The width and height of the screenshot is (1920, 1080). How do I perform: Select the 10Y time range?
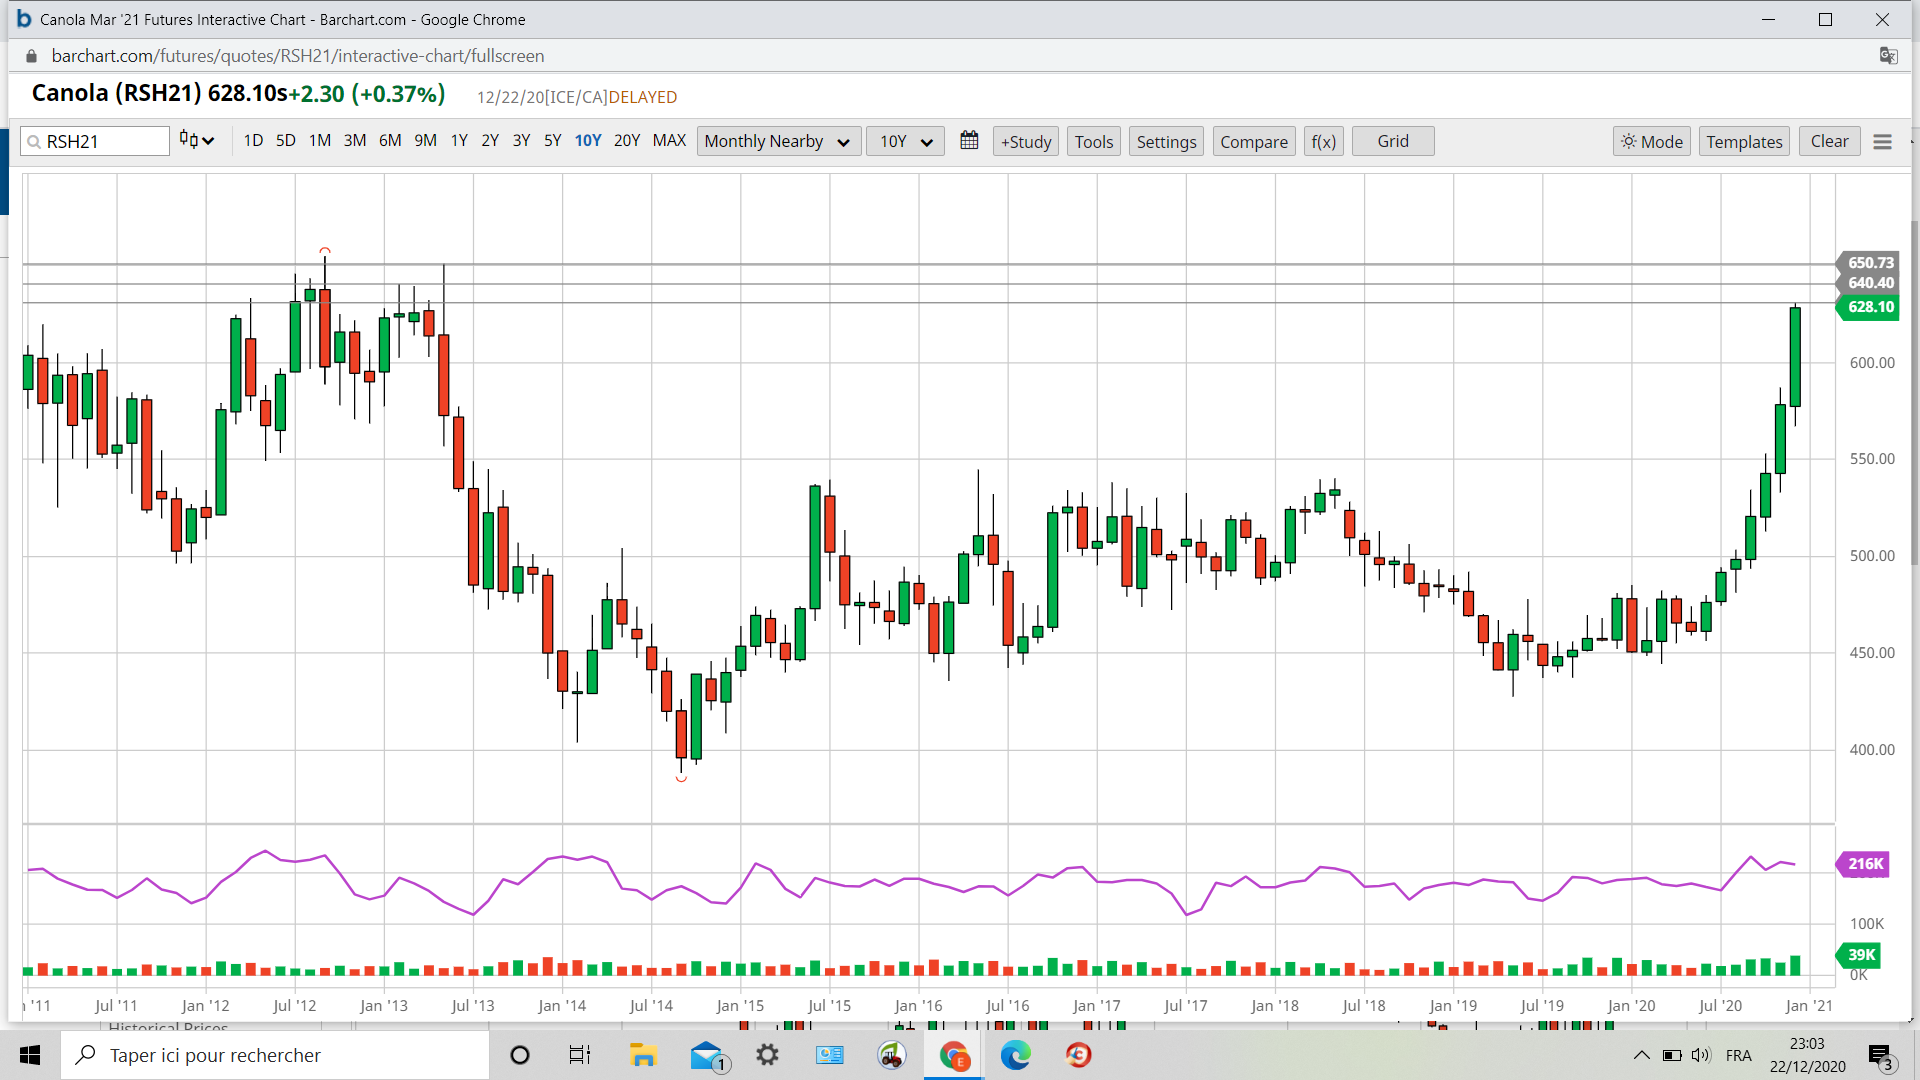tap(588, 141)
